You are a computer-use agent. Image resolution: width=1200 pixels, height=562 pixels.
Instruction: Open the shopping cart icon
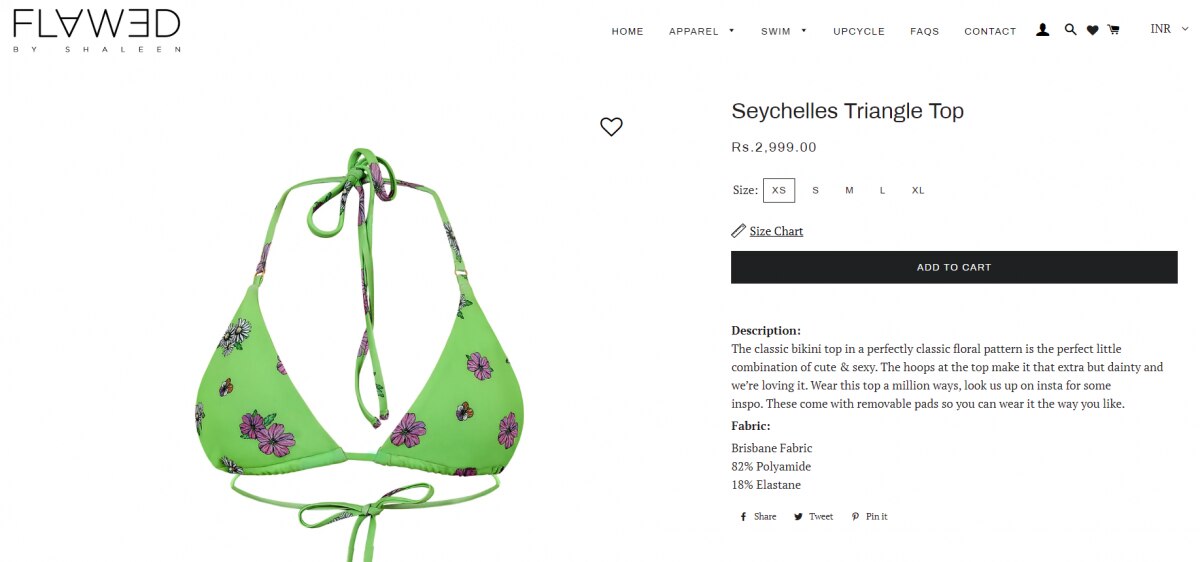[x=1114, y=30]
